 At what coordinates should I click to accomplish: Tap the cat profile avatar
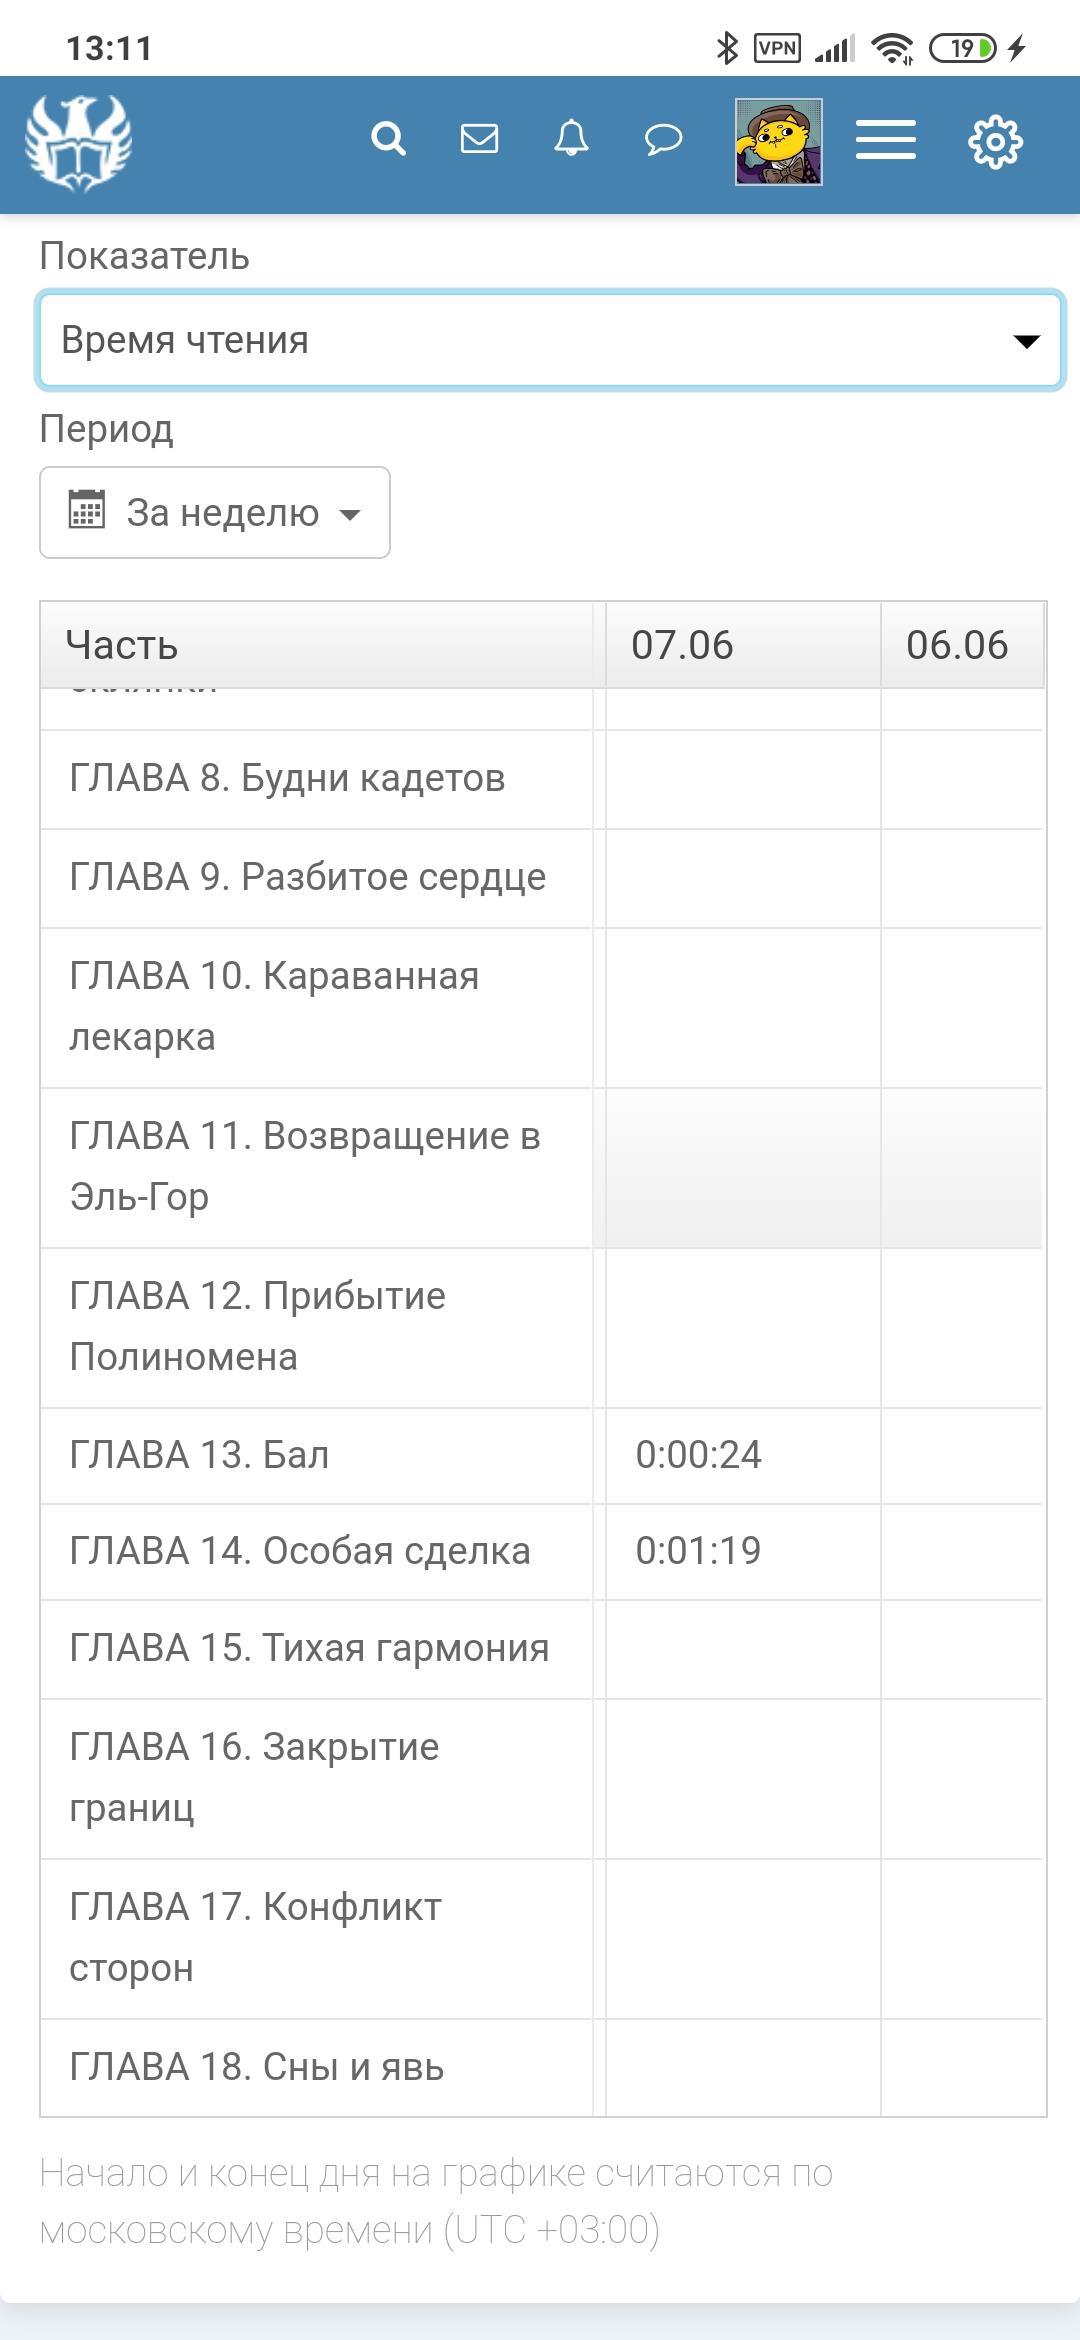(778, 141)
